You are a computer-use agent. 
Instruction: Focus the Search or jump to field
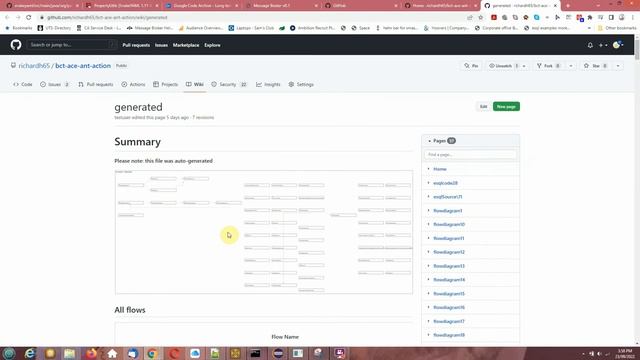(x=71, y=45)
